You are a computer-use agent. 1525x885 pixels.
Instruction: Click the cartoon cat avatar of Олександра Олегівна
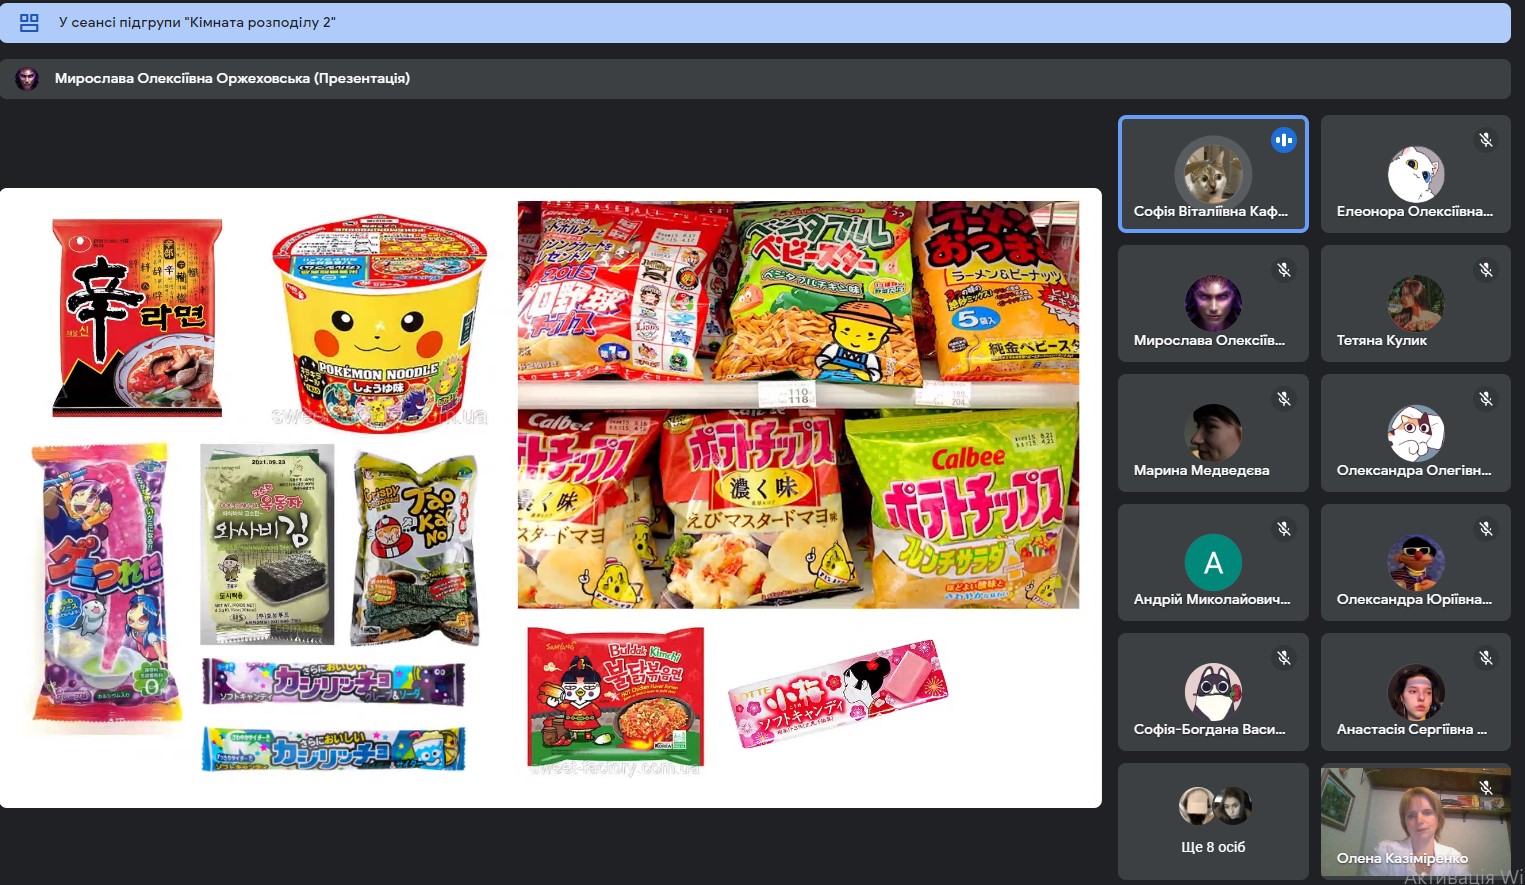pyautogui.click(x=1416, y=432)
